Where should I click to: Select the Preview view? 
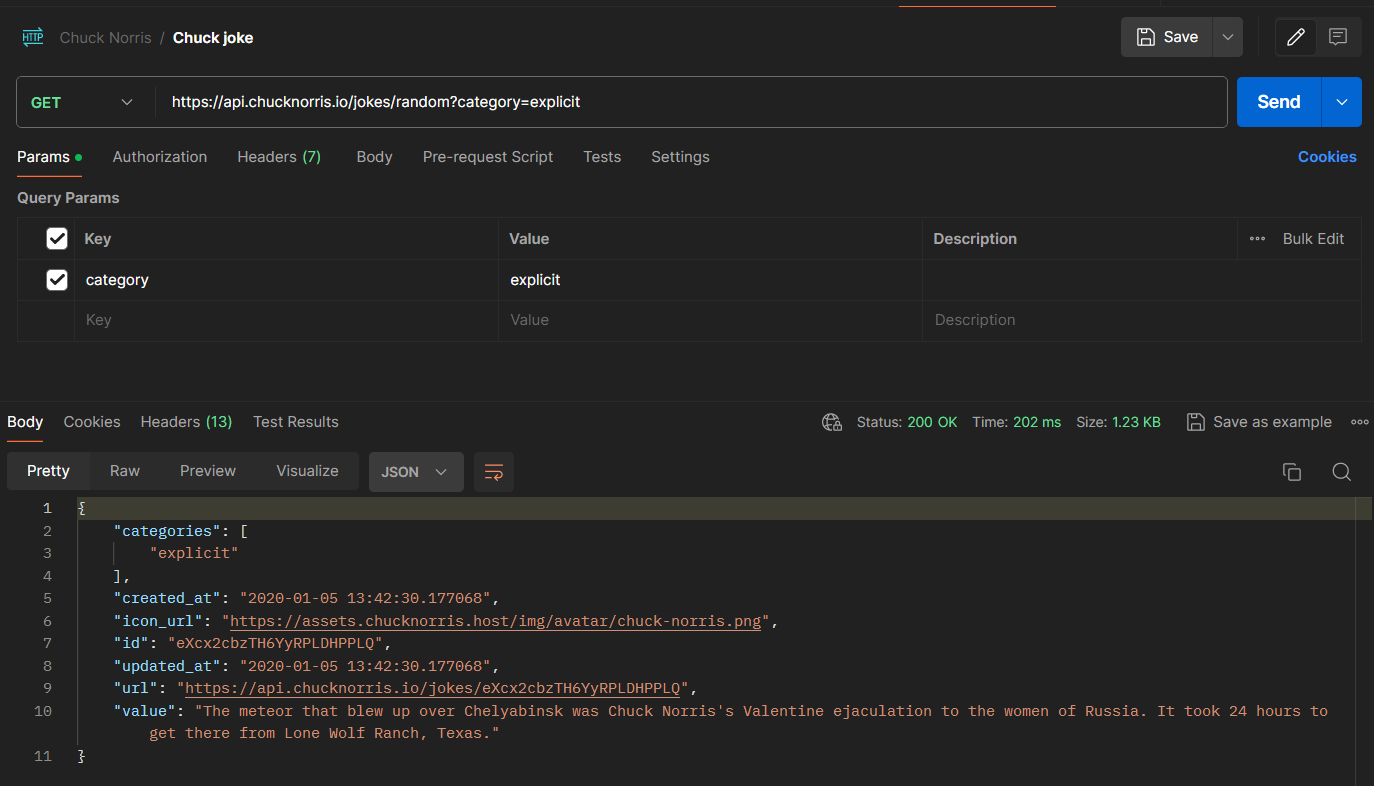tap(208, 471)
